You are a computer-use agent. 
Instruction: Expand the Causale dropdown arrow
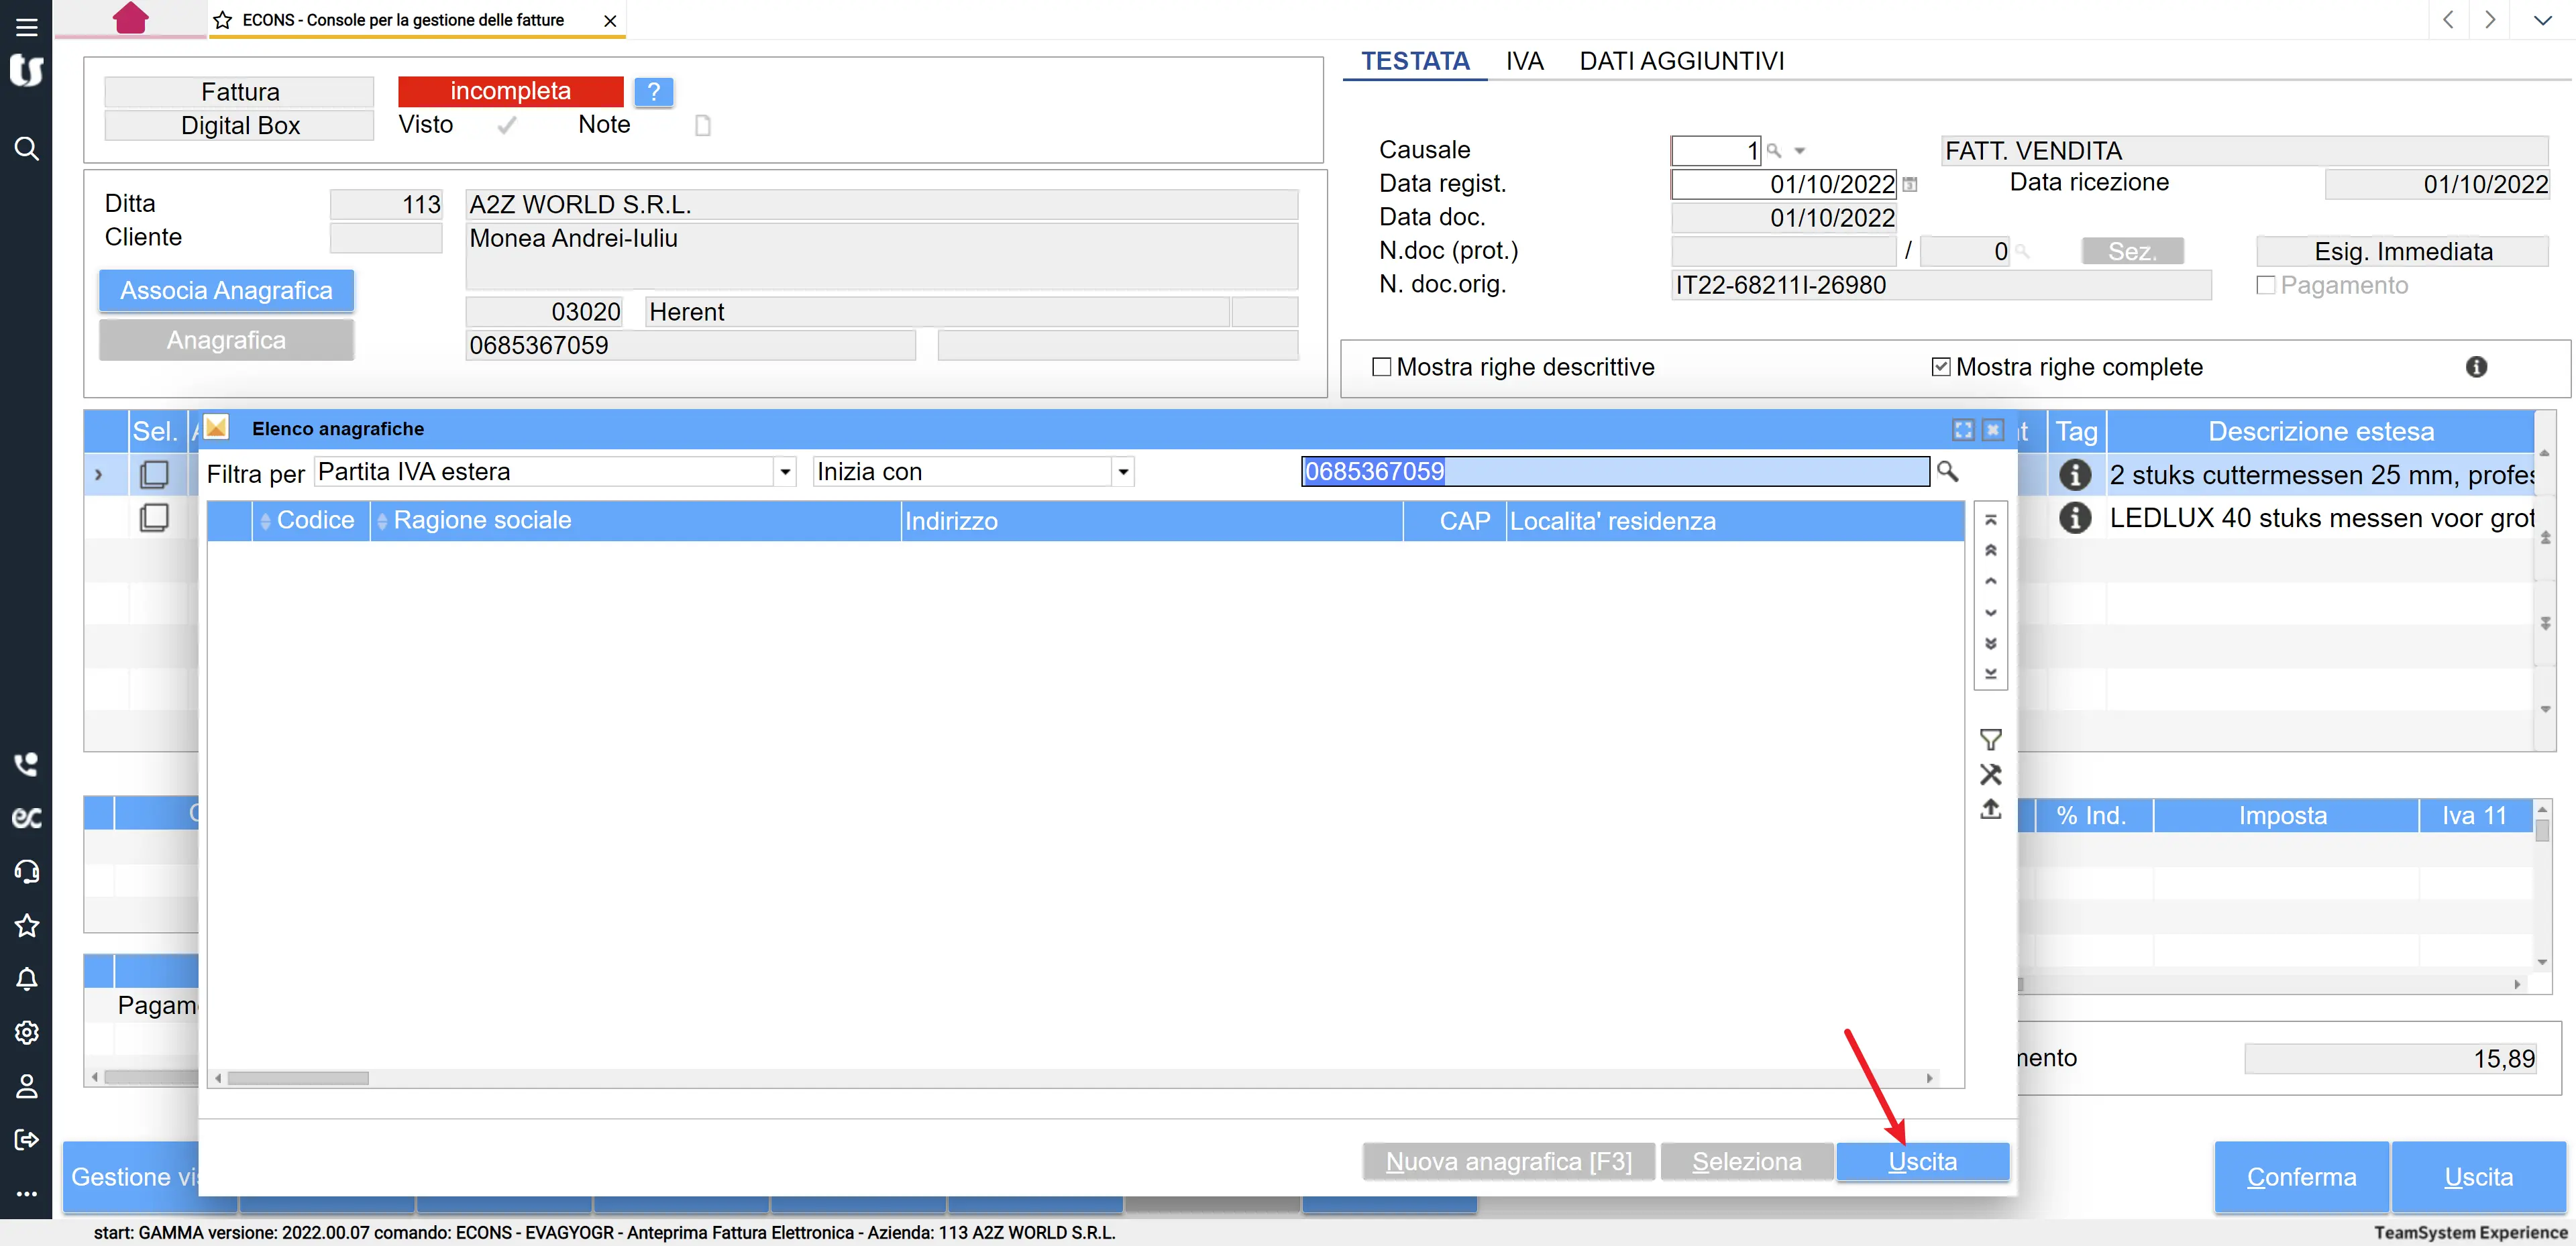click(x=1799, y=151)
